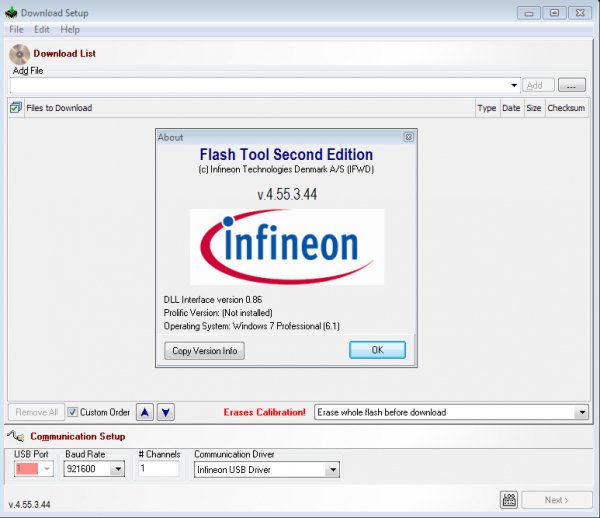Screen dimensions: 600x518
Task: Expand the Baud Rate 921600 dropdown
Action: point(118,469)
